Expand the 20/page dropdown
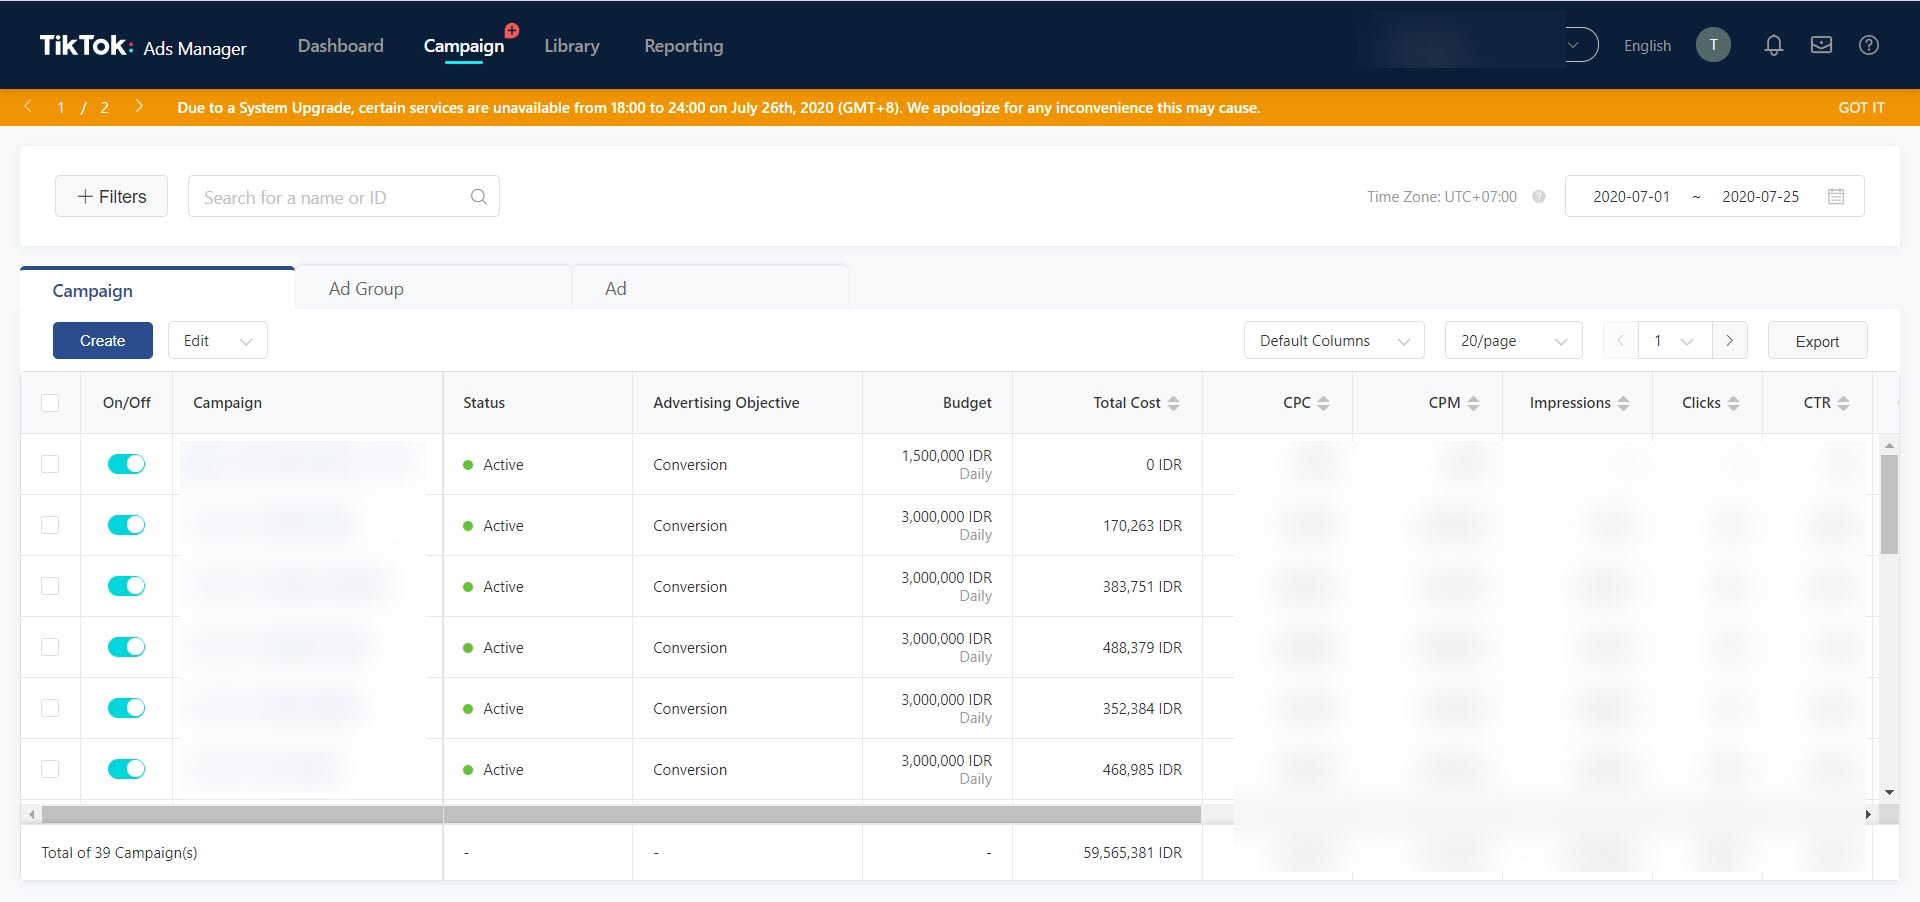Image resolution: width=1920 pixels, height=902 pixels. (x=1513, y=341)
